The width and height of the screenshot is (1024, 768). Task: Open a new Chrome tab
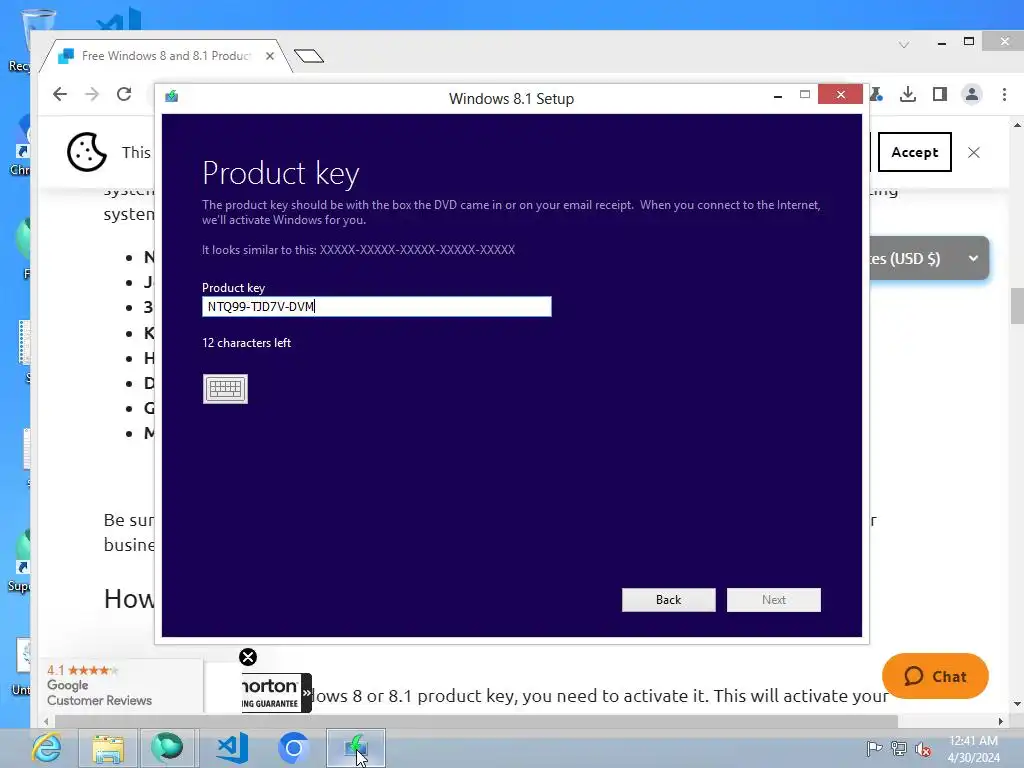pyautogui.click(x=309, y=56)
